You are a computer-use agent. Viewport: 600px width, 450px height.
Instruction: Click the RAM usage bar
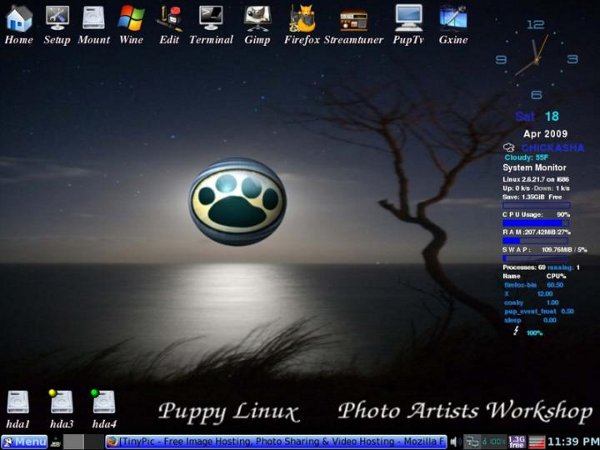click(535, 241)
